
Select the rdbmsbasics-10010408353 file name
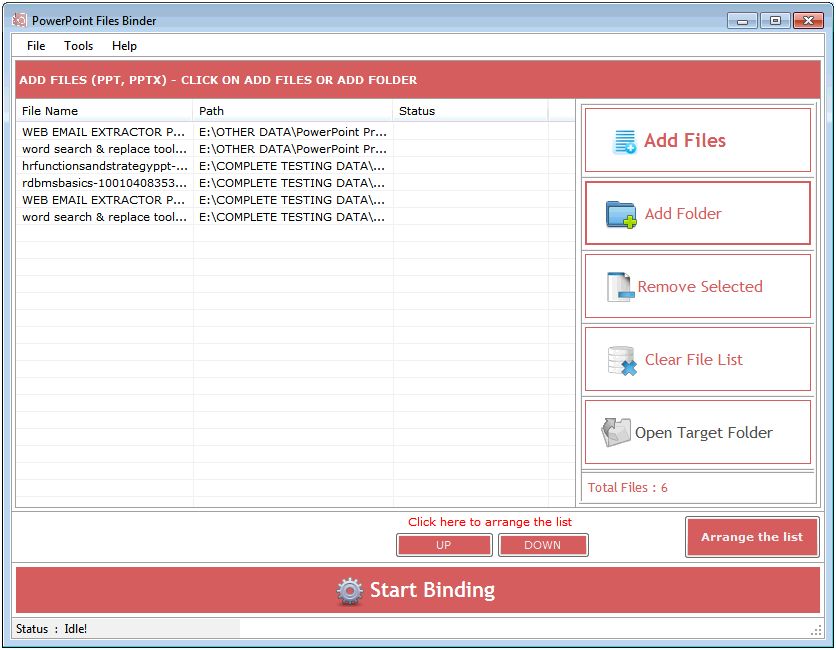[104, 183]
